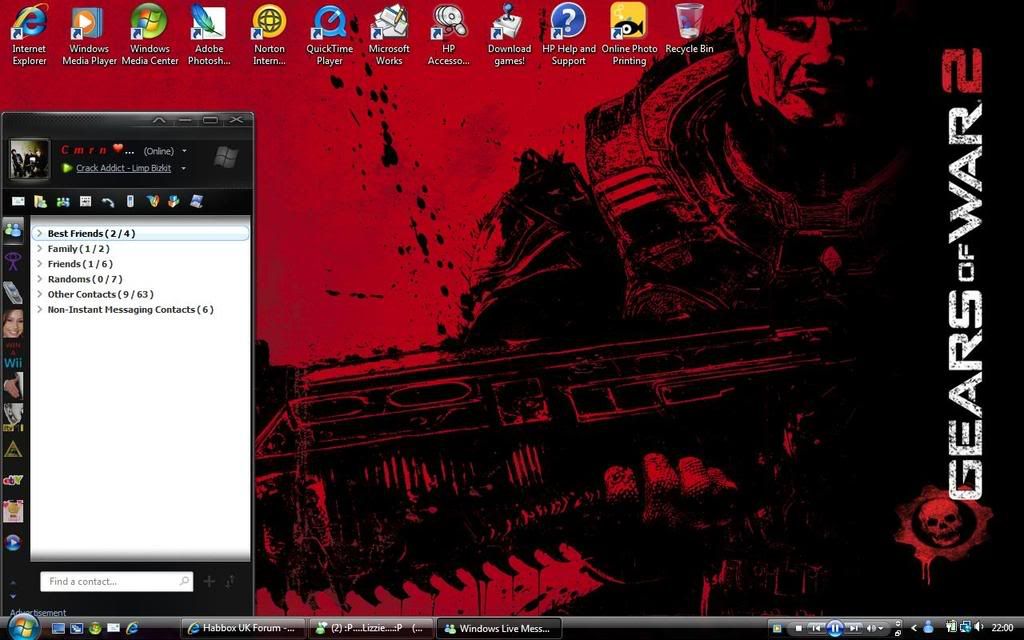Click the Windows Start orb button
This screenshot has height=640, width=1024.
pyautogui.click(x=23, y=627)
